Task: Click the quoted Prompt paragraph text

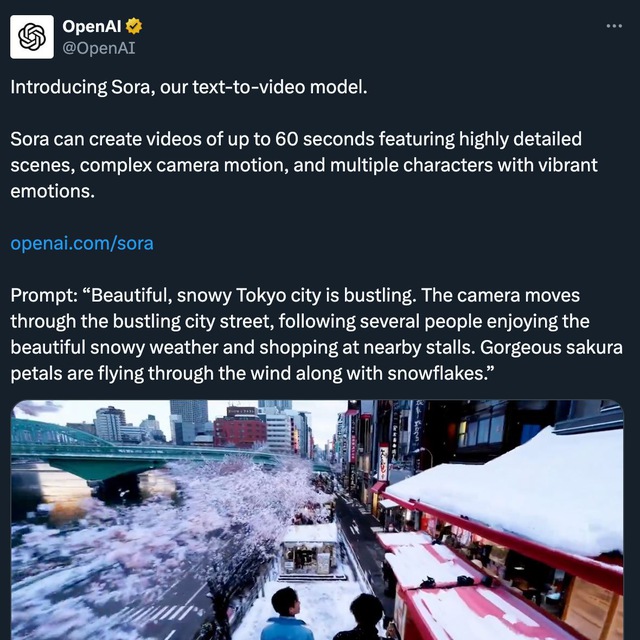Action: (x=316, y=334)
